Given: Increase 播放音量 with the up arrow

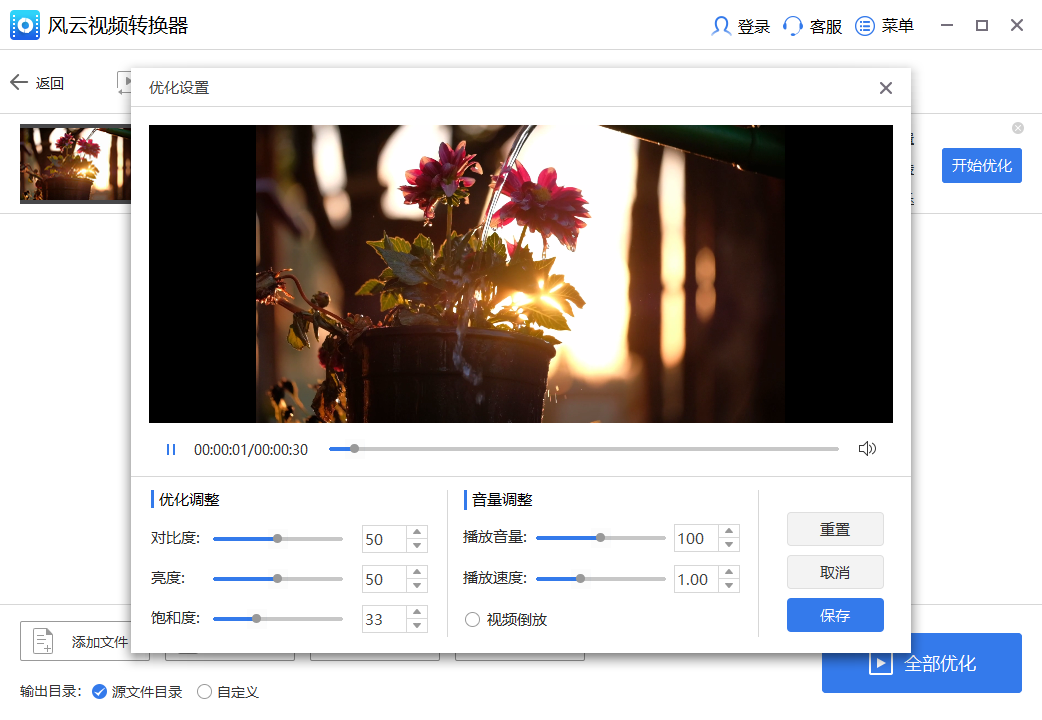Looking at the screenshot, I should [x=729, y=532].
